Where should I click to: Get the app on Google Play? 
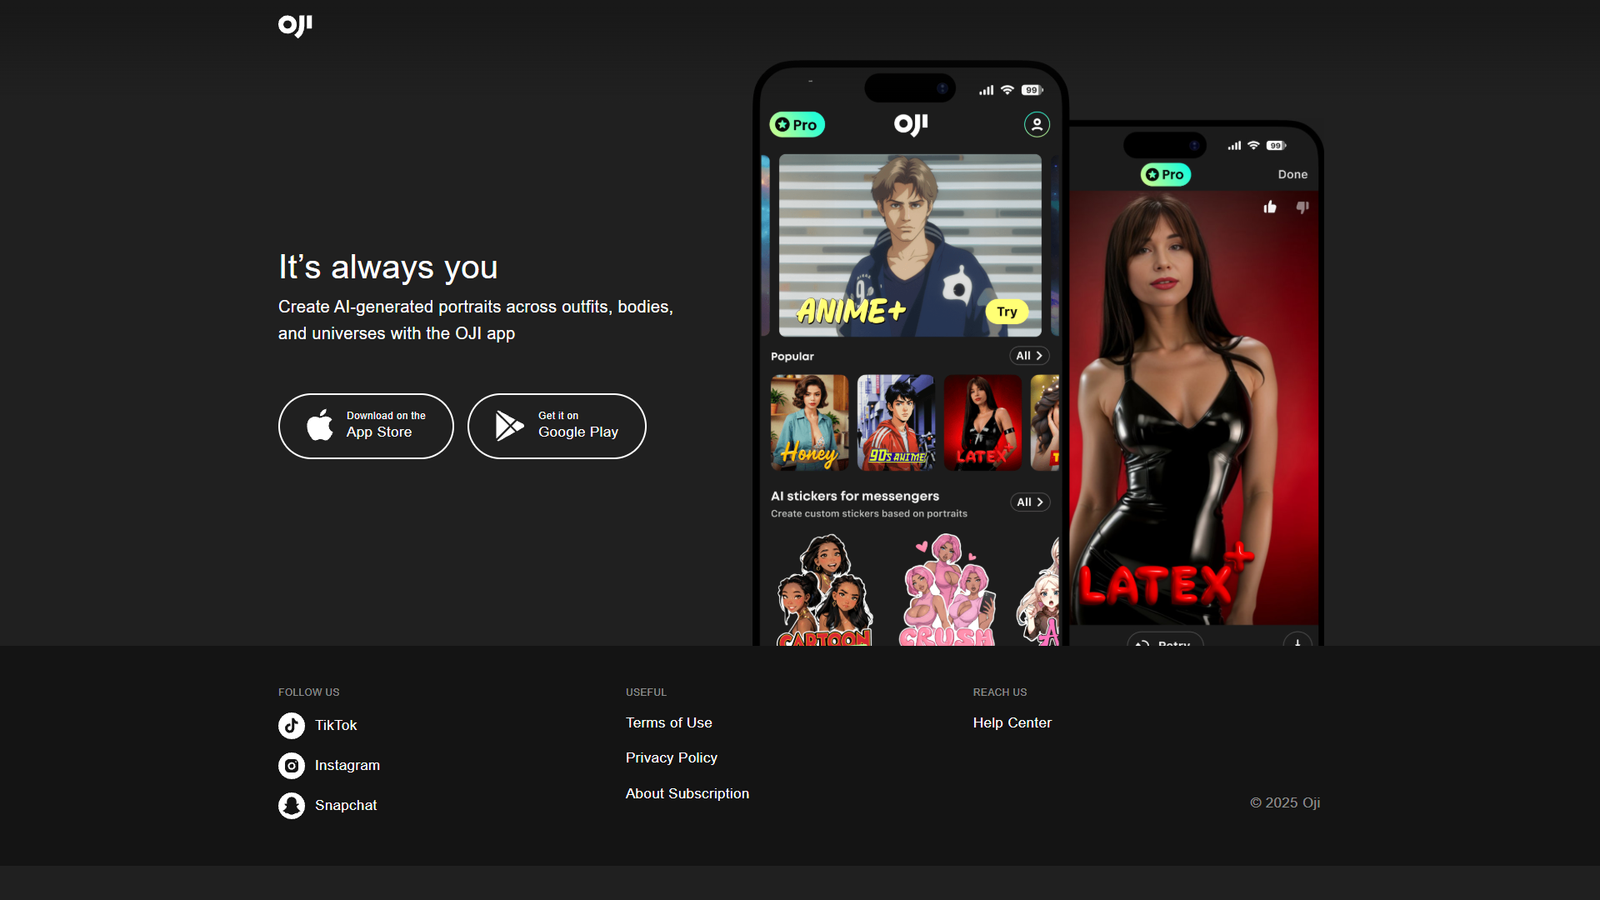pyautogui.click(x=557, y=426)
